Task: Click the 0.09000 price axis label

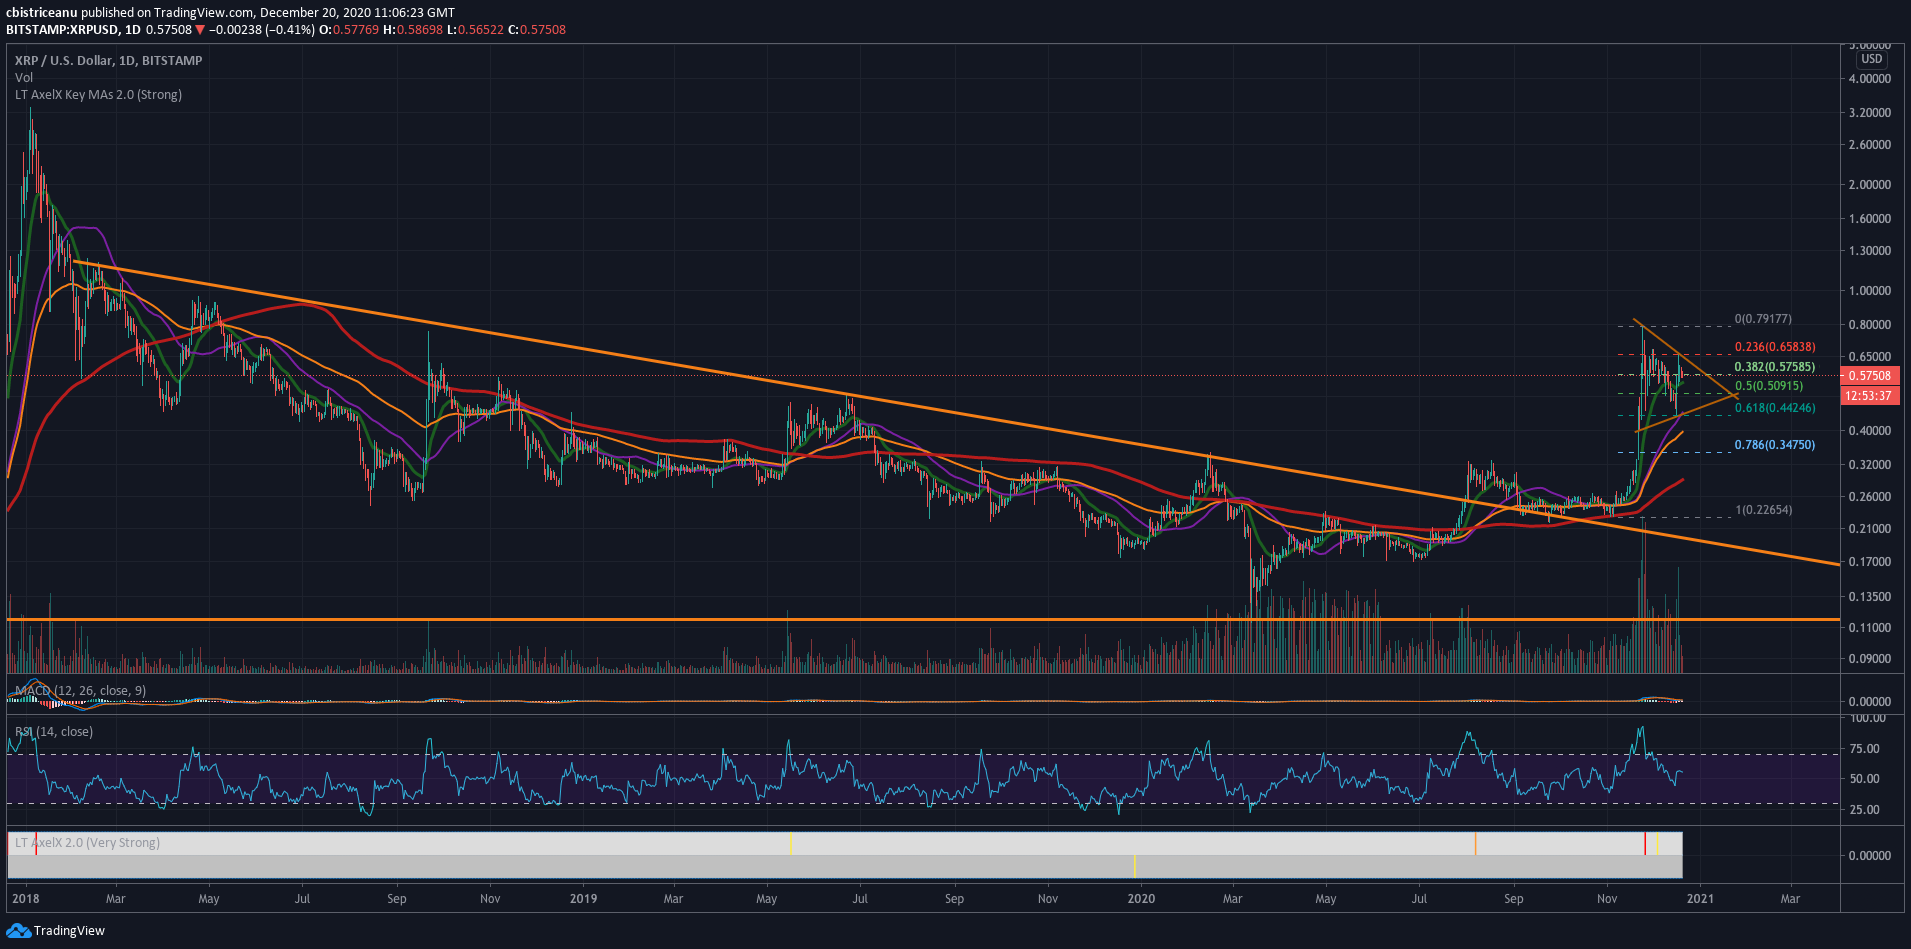Action: (1870, 659)
